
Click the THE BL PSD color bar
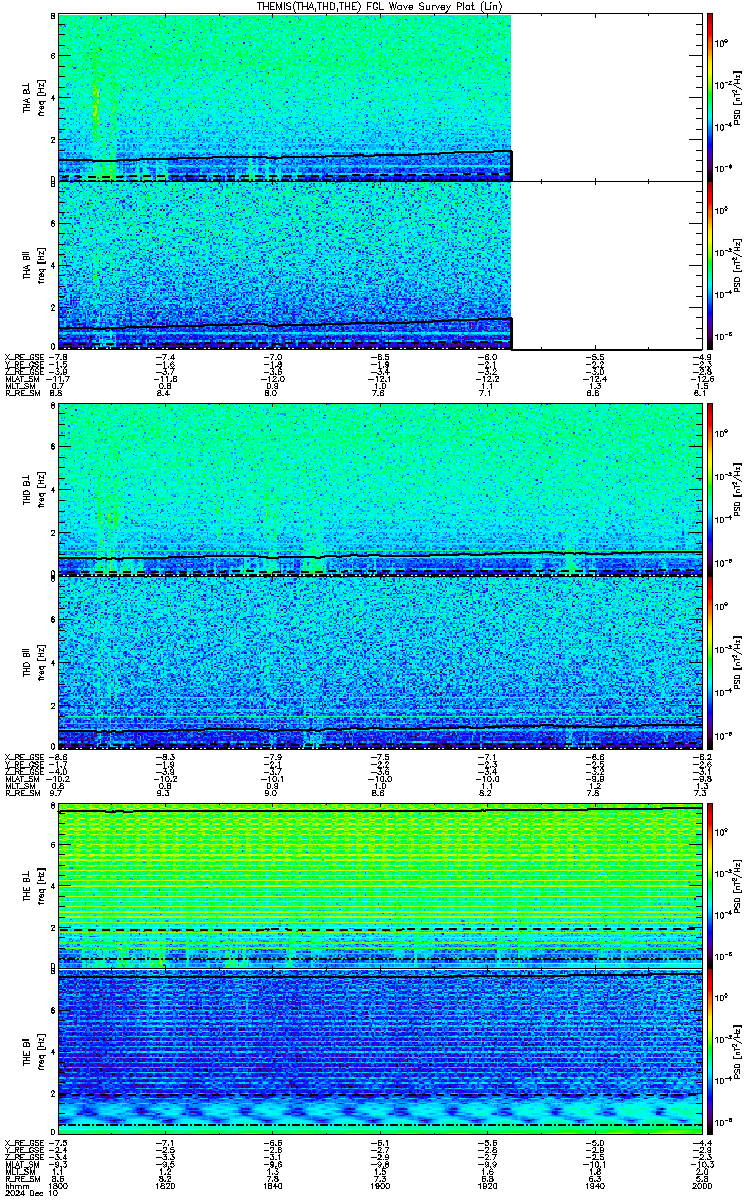[x=710, y=886]
